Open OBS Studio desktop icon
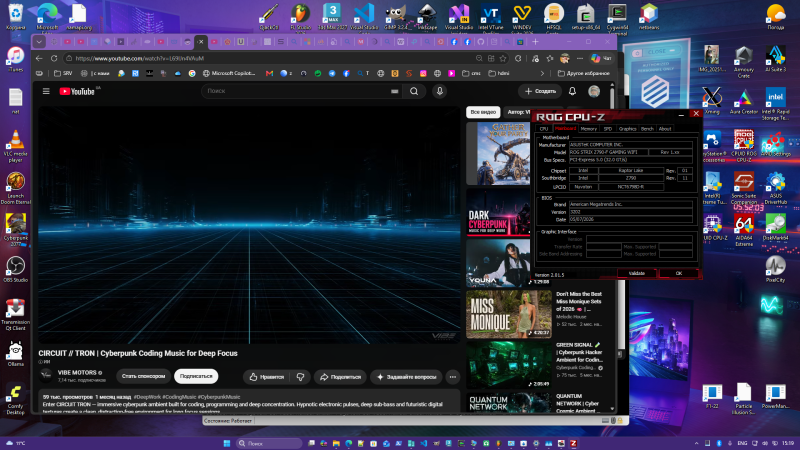 [15, 269]
